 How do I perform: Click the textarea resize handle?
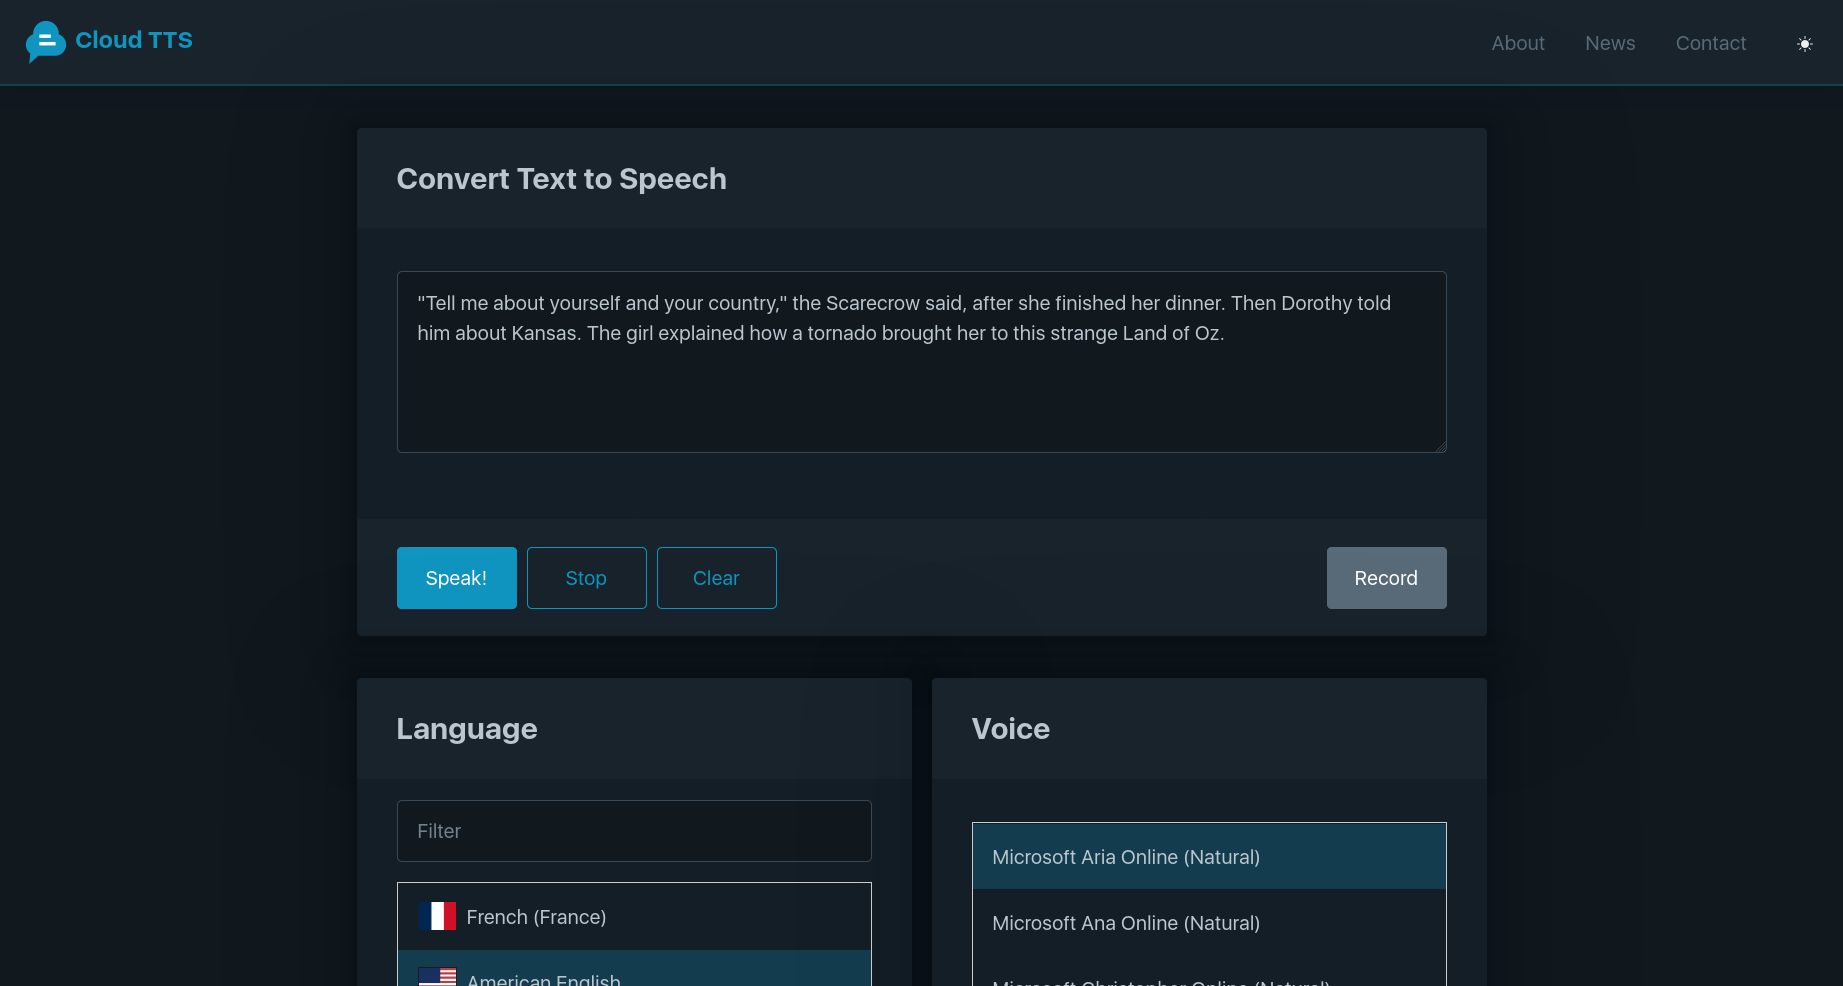coord(1439,446)
